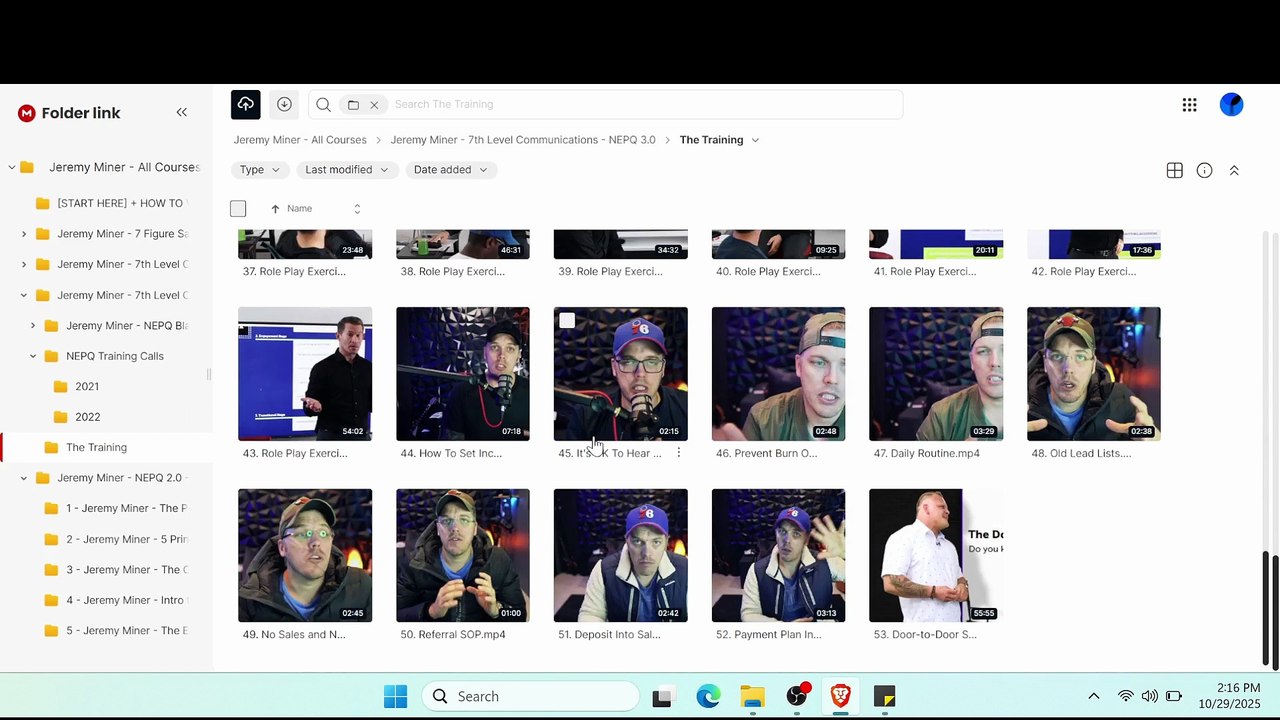Image resolution: width=1280 pixels, height=720 pixels.
Task: Expand the Jeremy Miner - 7 Figure folder arrow
Action: point(24,234)
